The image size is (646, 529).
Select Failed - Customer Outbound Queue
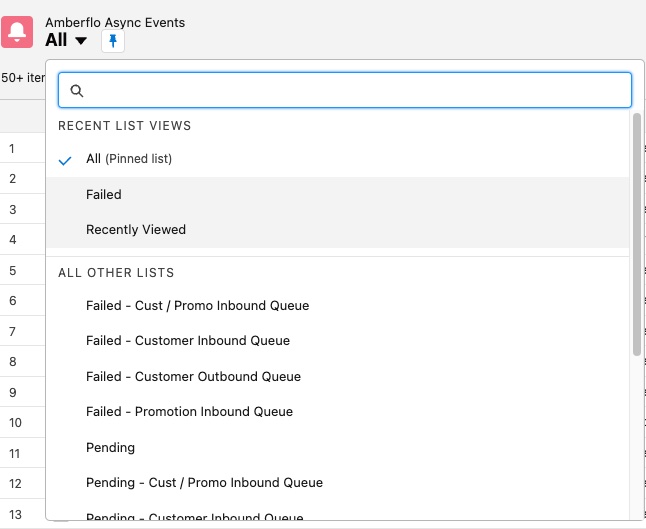pos(193,376)
